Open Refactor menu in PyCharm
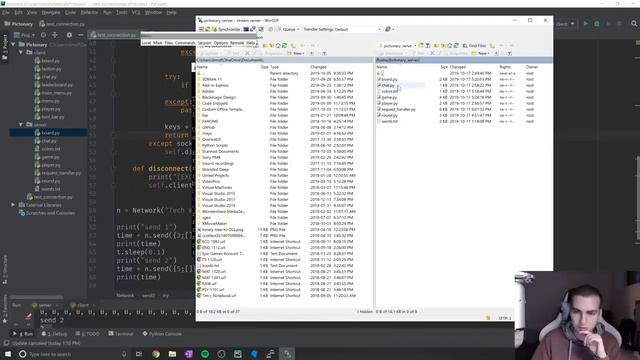This screenshot has width=640, height=360. (x=89, y=13)
